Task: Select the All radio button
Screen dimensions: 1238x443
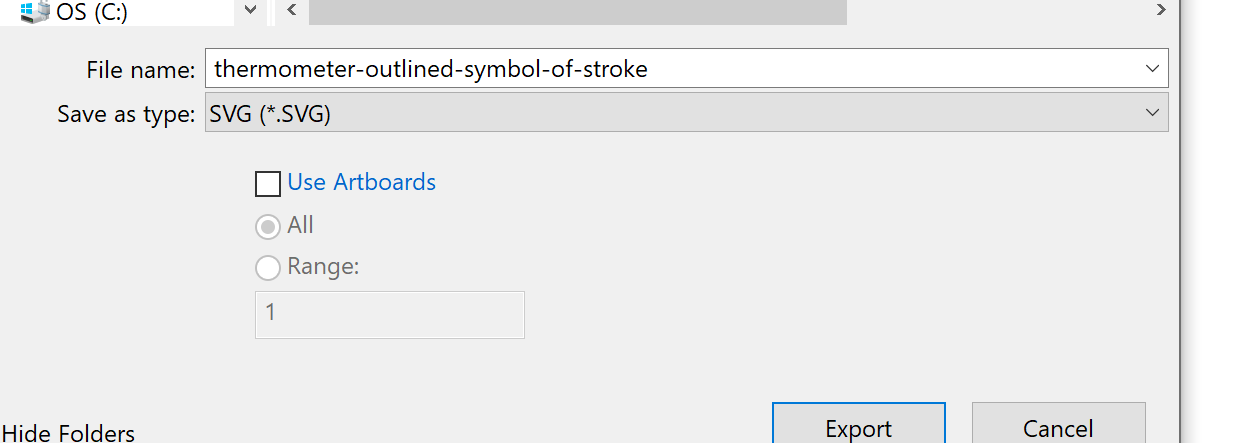Action: click(x=268, y=227)
